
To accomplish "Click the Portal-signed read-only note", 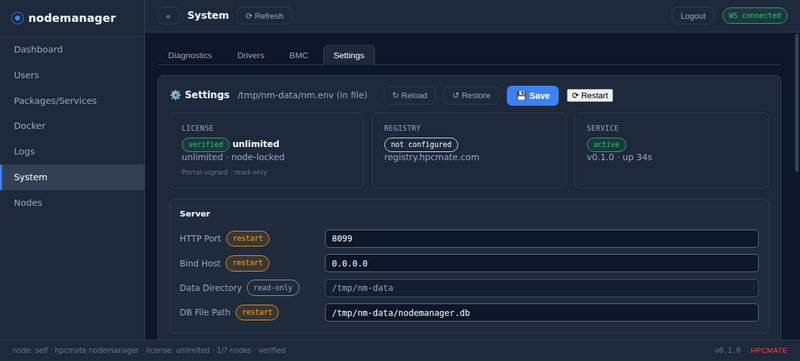I will (x=224, y=172).
